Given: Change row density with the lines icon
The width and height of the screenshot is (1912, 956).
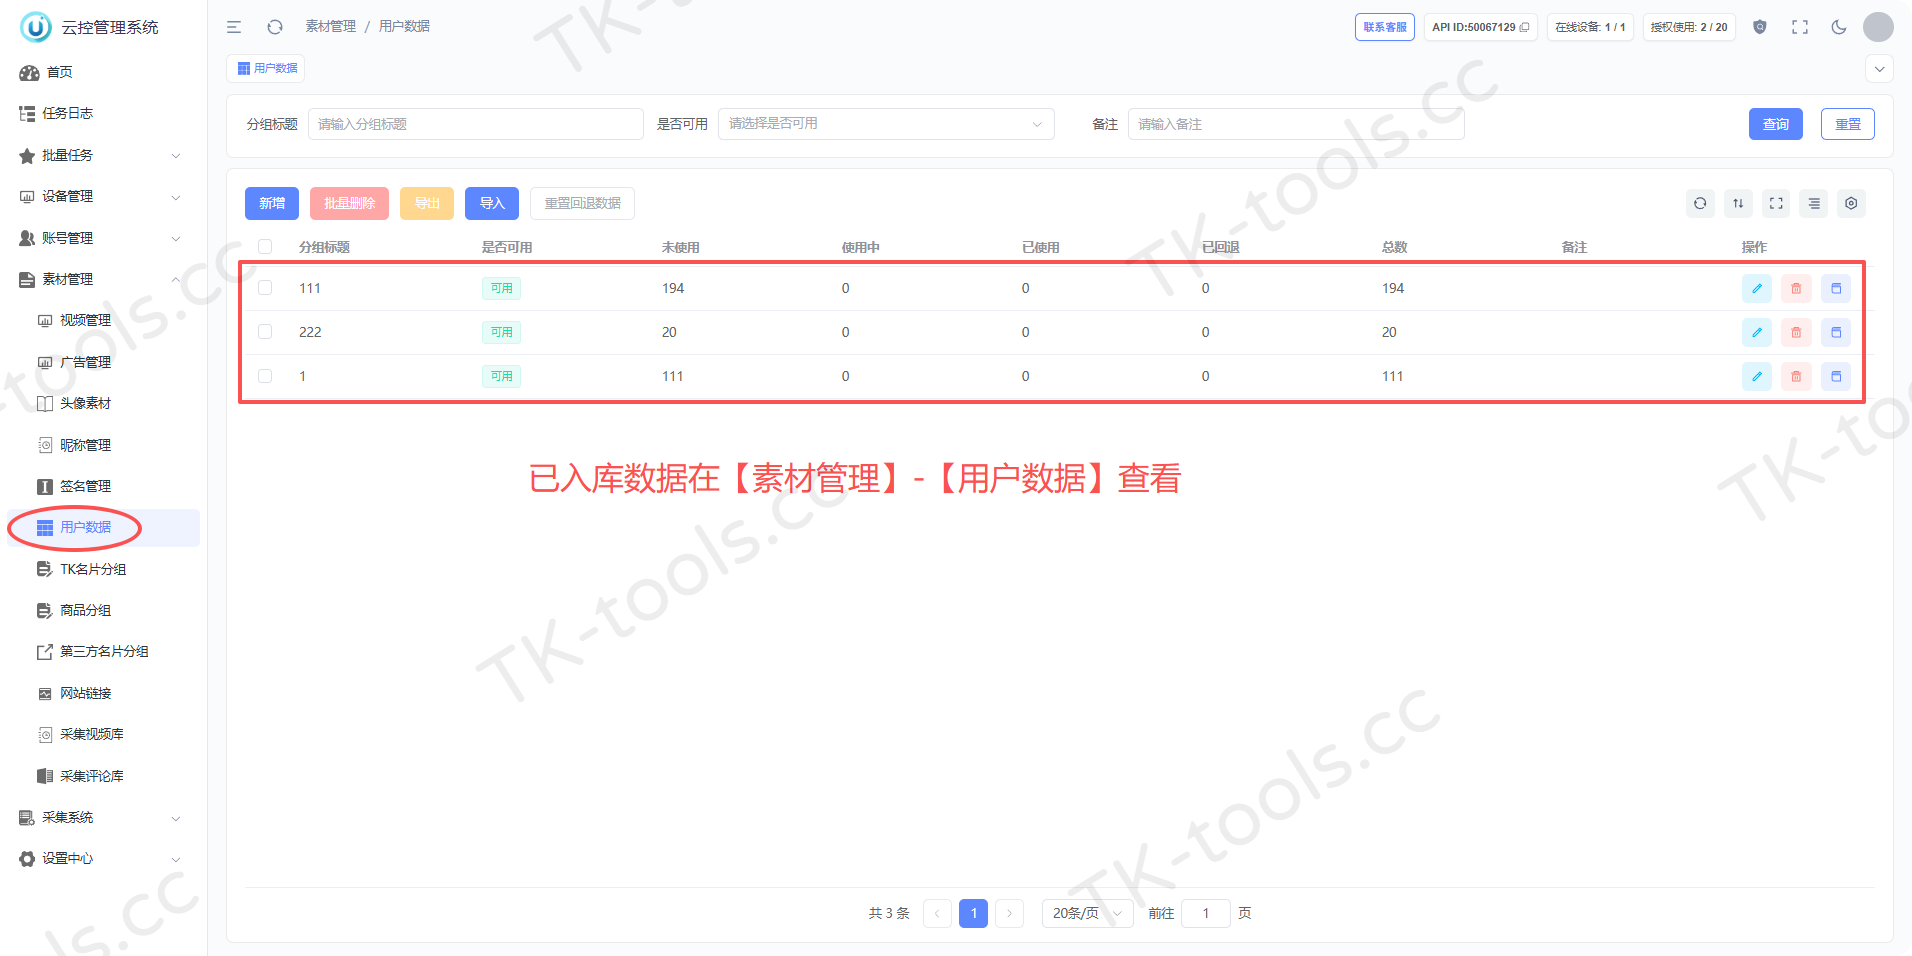Looking at the screenshot, I should point(1814,203).
